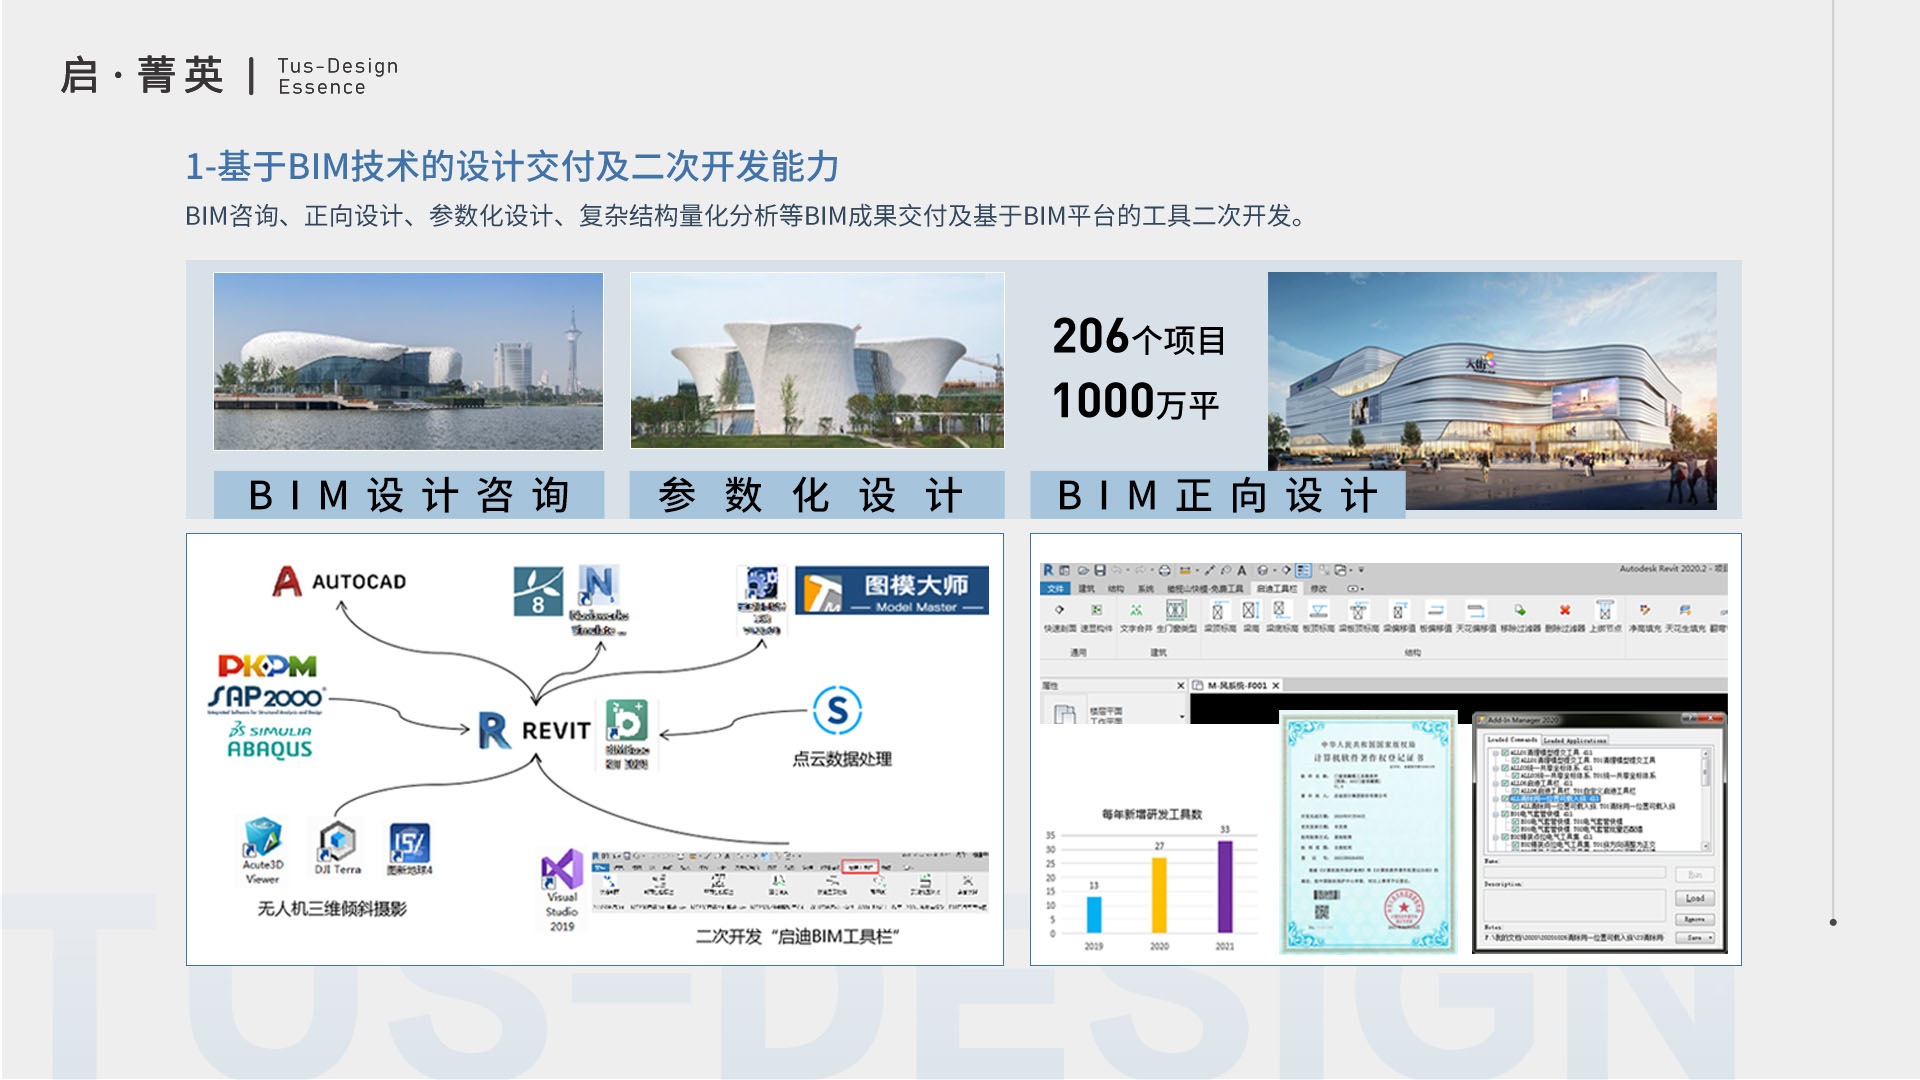Collapse first tree node in Add-In Manager
This screenshot has height=1080, width=1920.
tap(1496, 753)
